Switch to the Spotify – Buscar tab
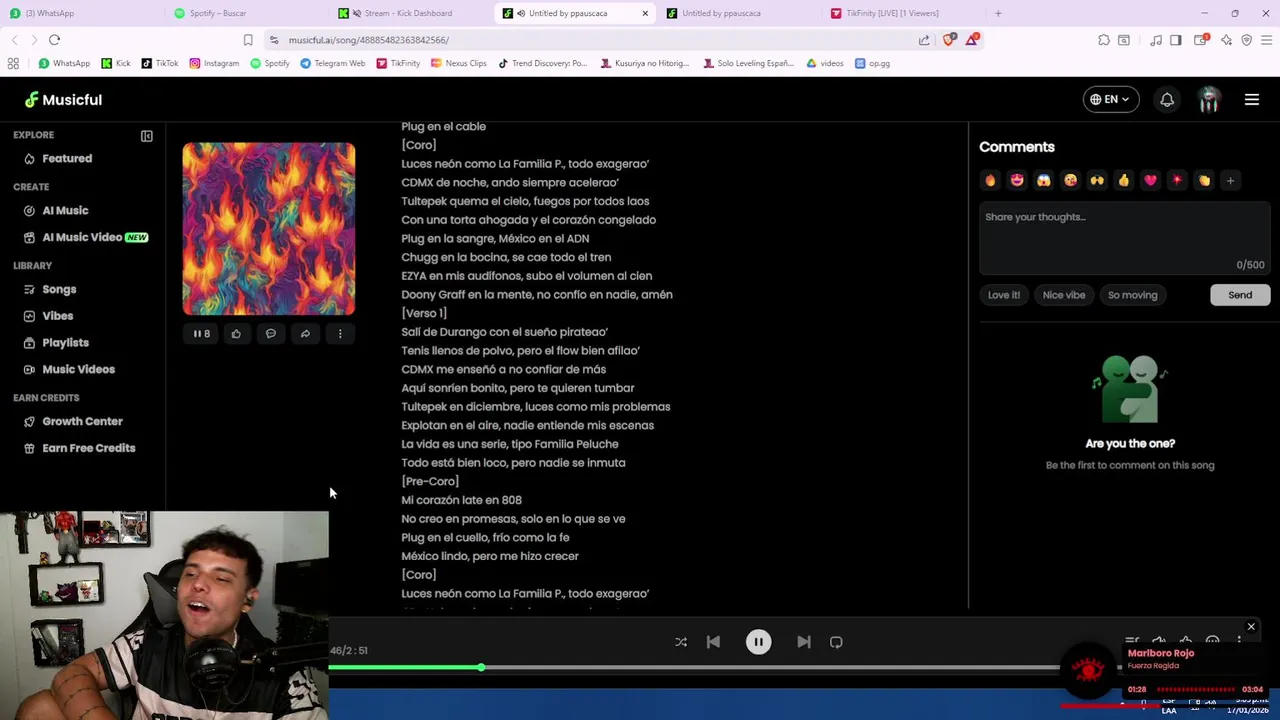 246,13
